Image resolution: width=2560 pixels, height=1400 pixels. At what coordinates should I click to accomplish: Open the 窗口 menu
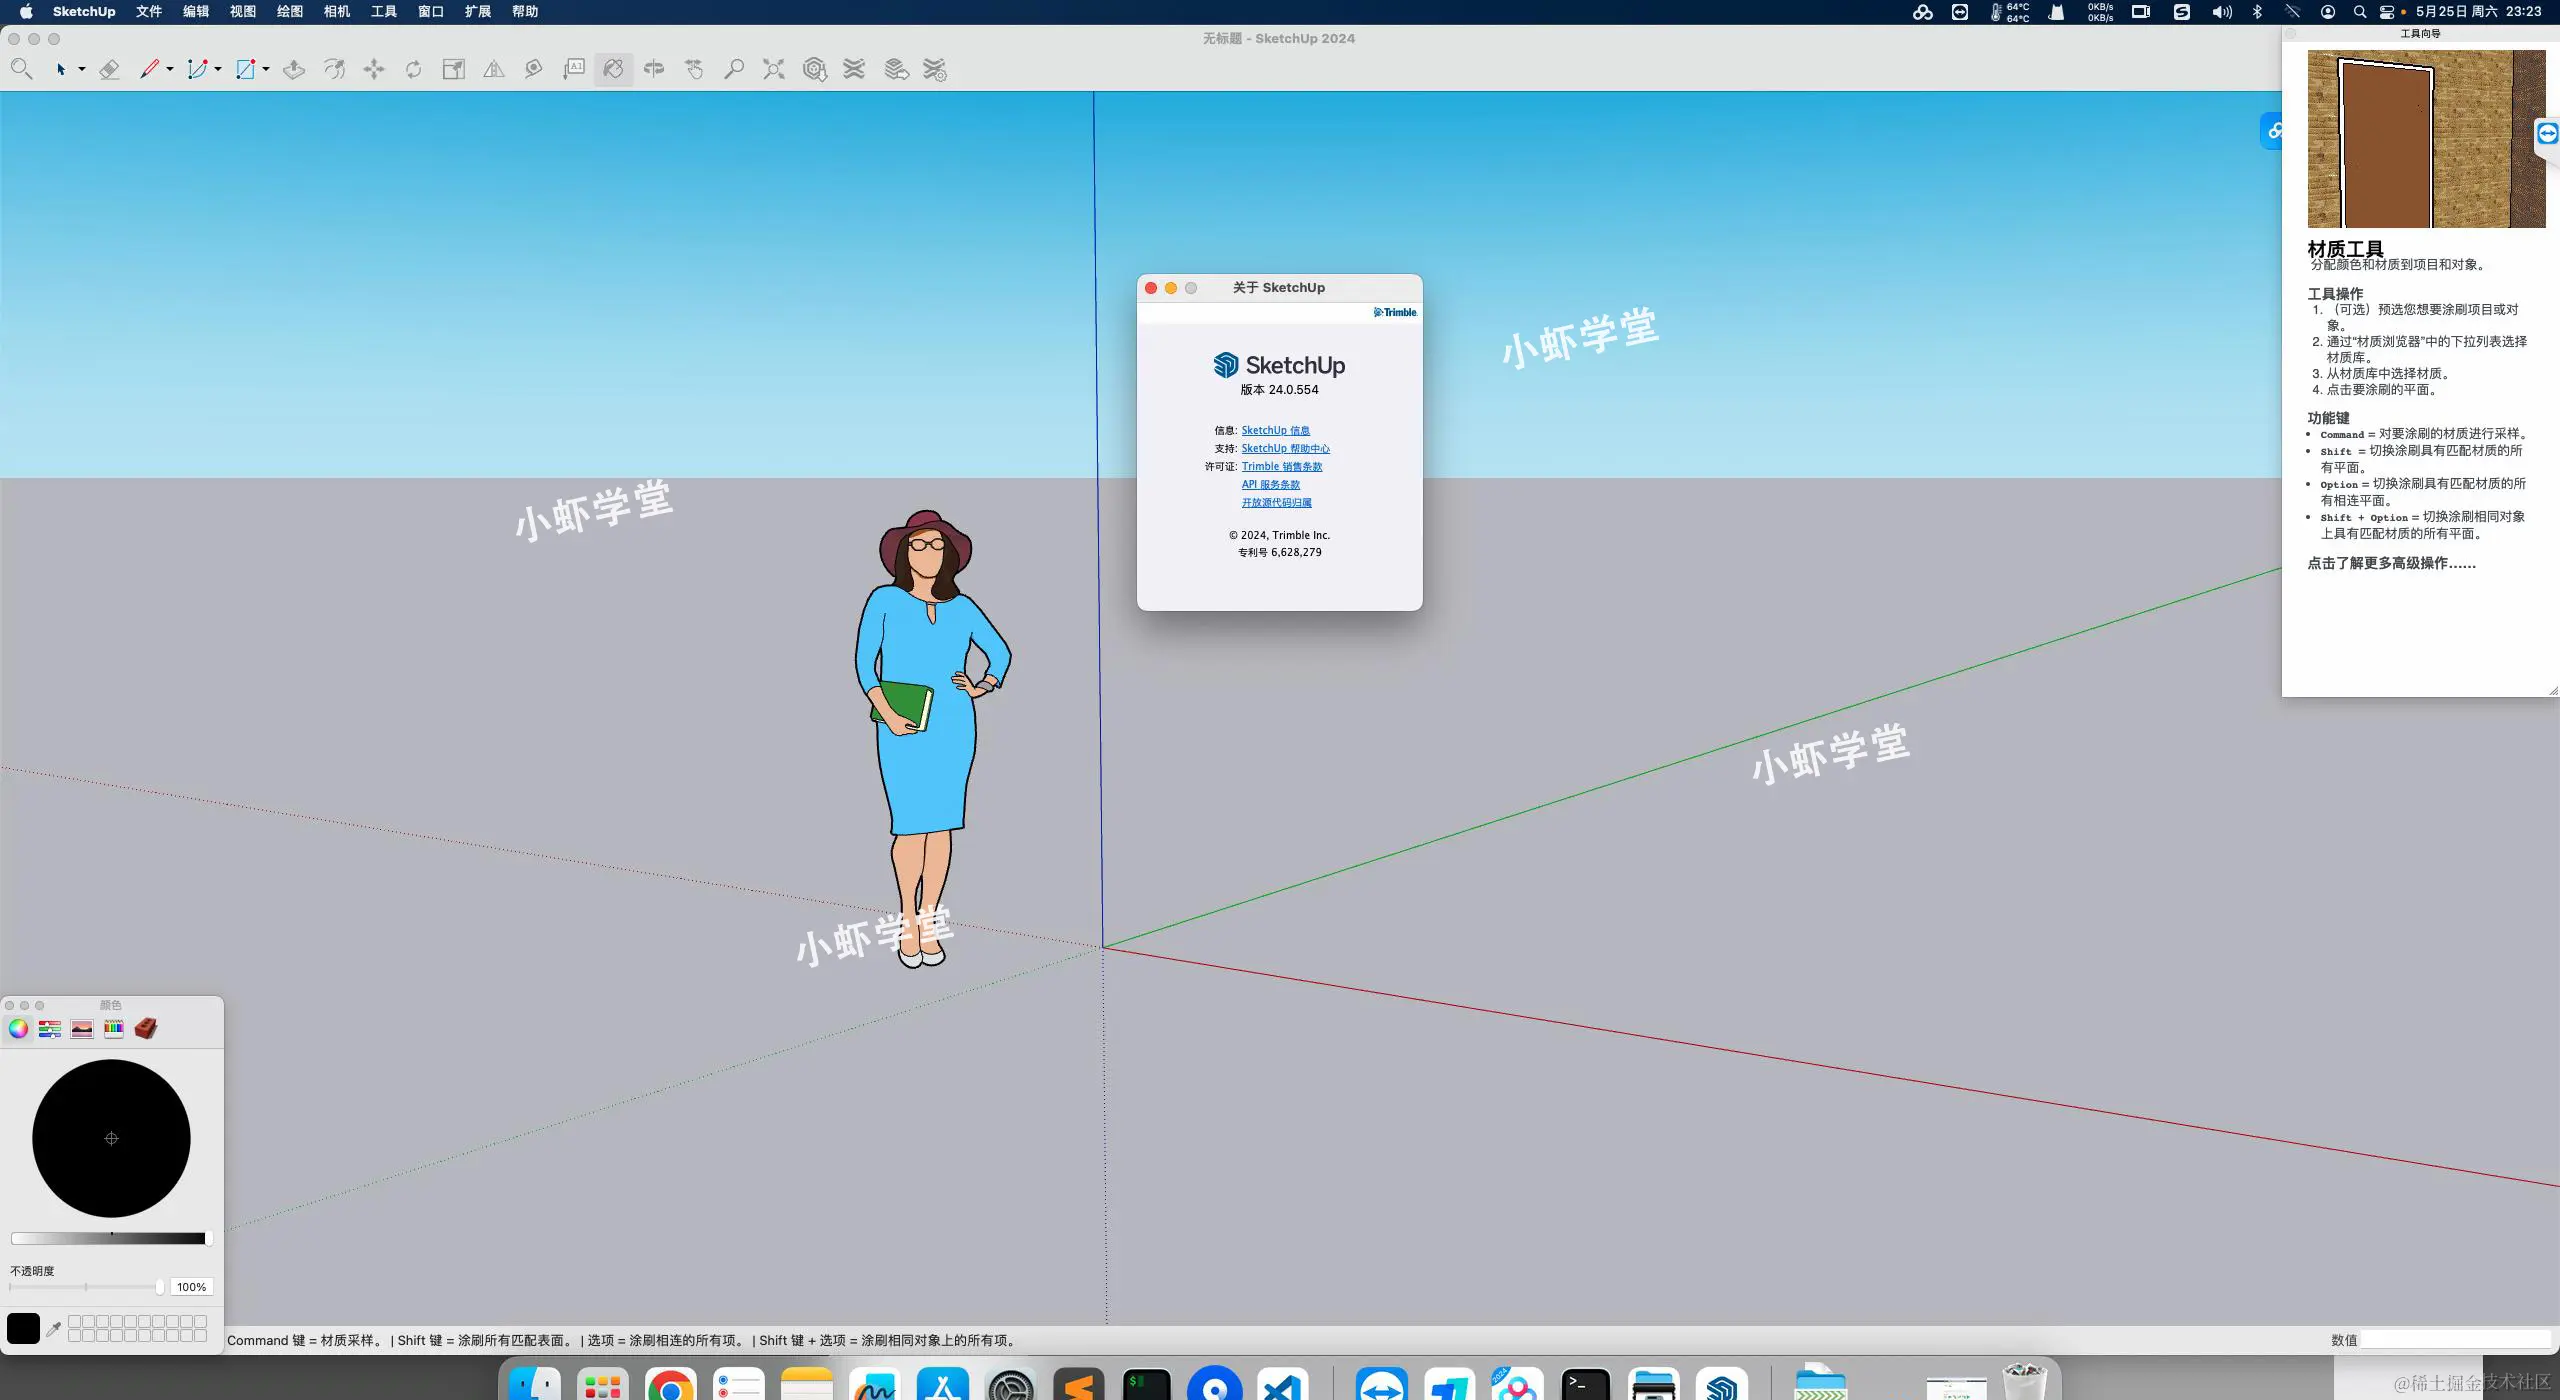pyautogui.click(x=431, y=12)
